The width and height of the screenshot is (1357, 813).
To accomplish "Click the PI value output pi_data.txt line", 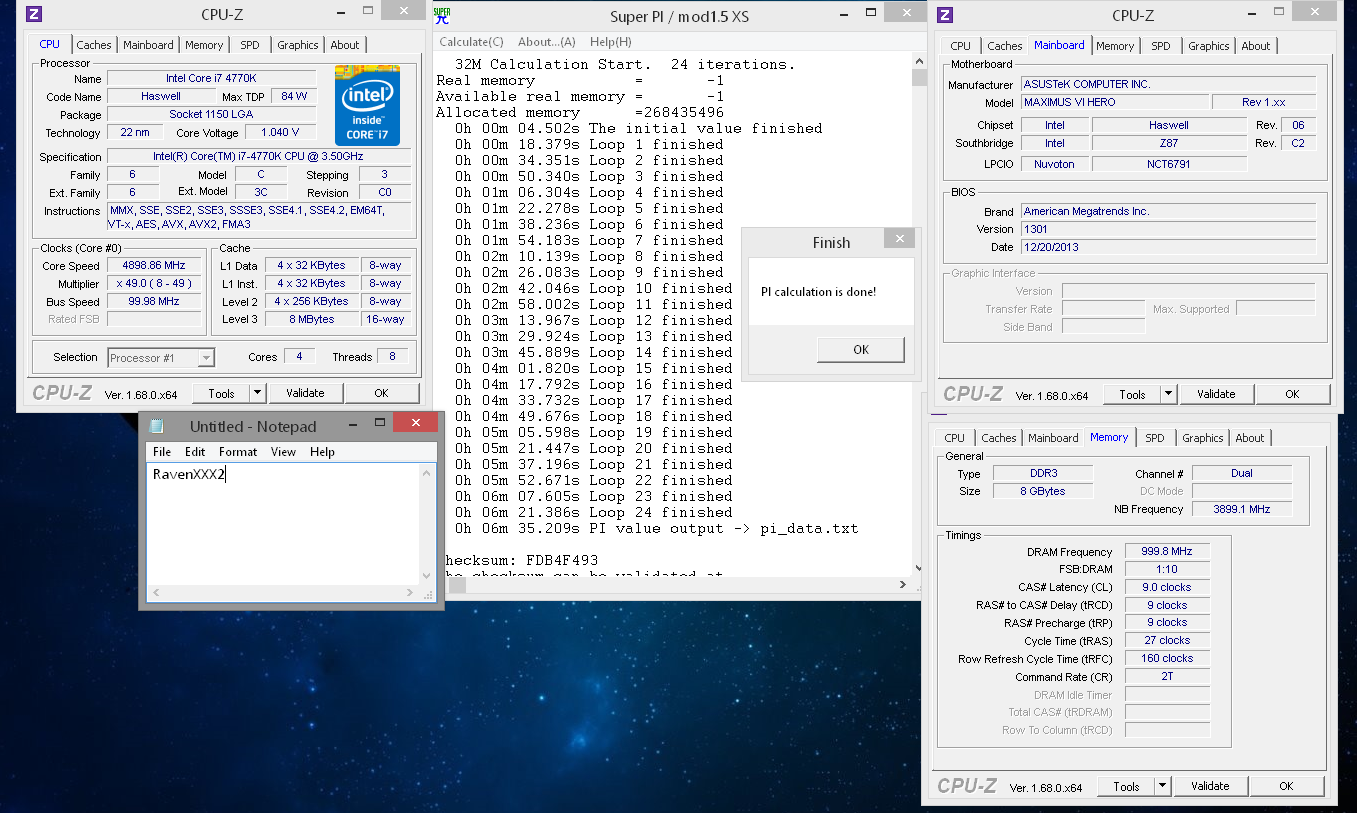I will tap(656, 528).
